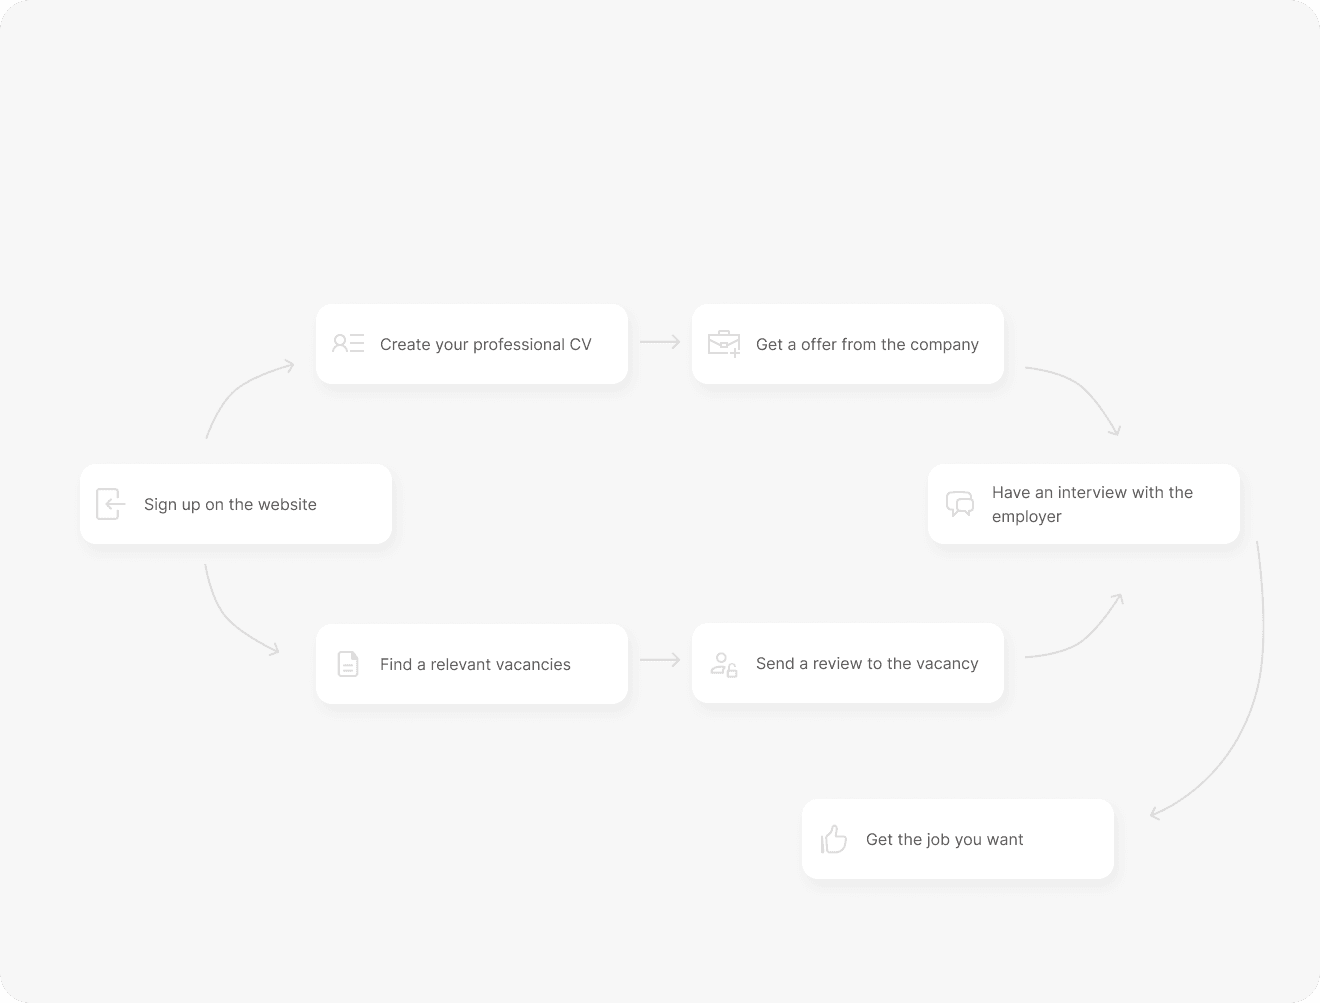The image size is (1320, 1003).
Task: Open Create your professional CV step
Action: 472,344
